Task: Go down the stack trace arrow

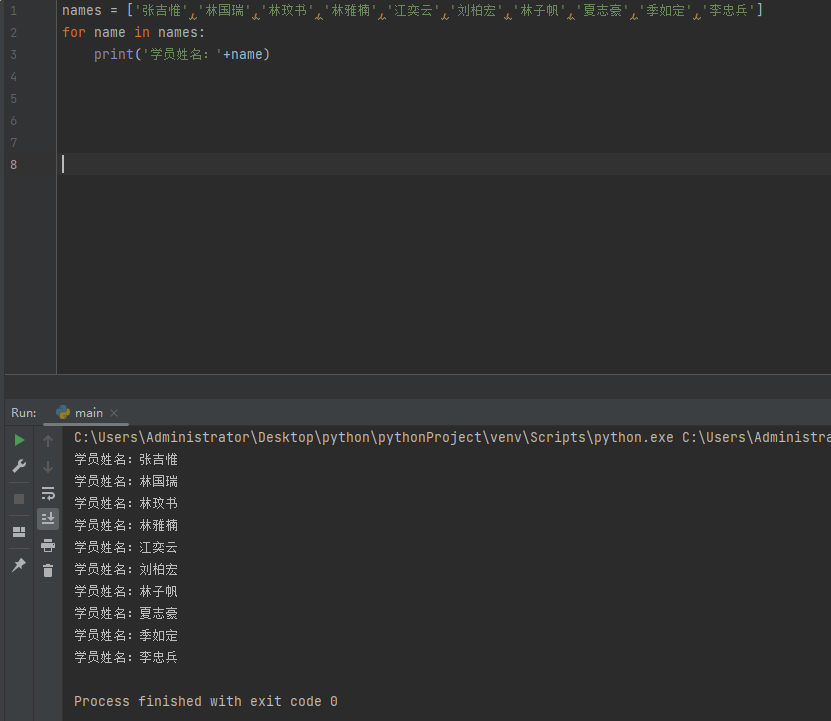Action: tap(48, 467)
